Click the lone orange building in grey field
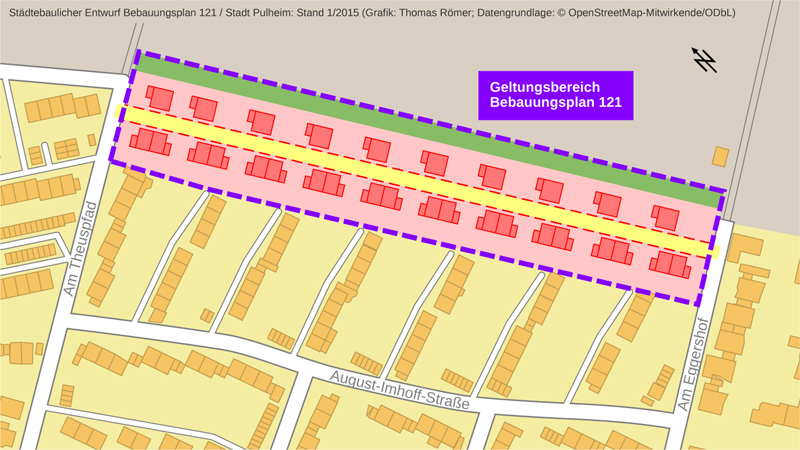Screen dimensions: 800x450 [720, 157]
